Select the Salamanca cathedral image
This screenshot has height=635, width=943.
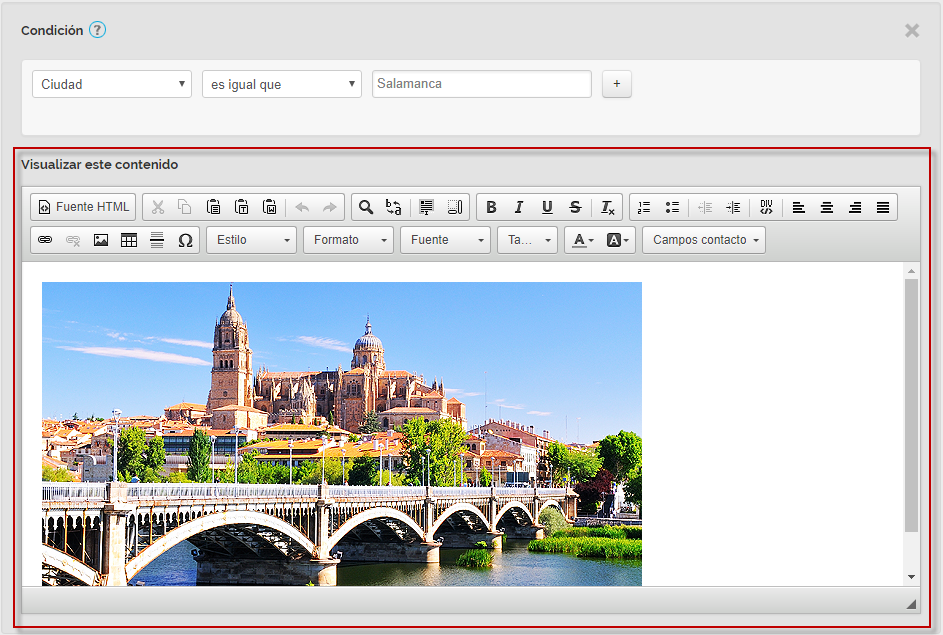(x=342, y=434)
